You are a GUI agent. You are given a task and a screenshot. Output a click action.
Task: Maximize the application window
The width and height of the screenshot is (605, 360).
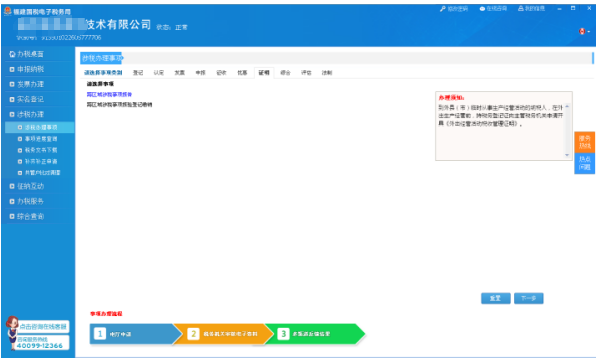573,8
